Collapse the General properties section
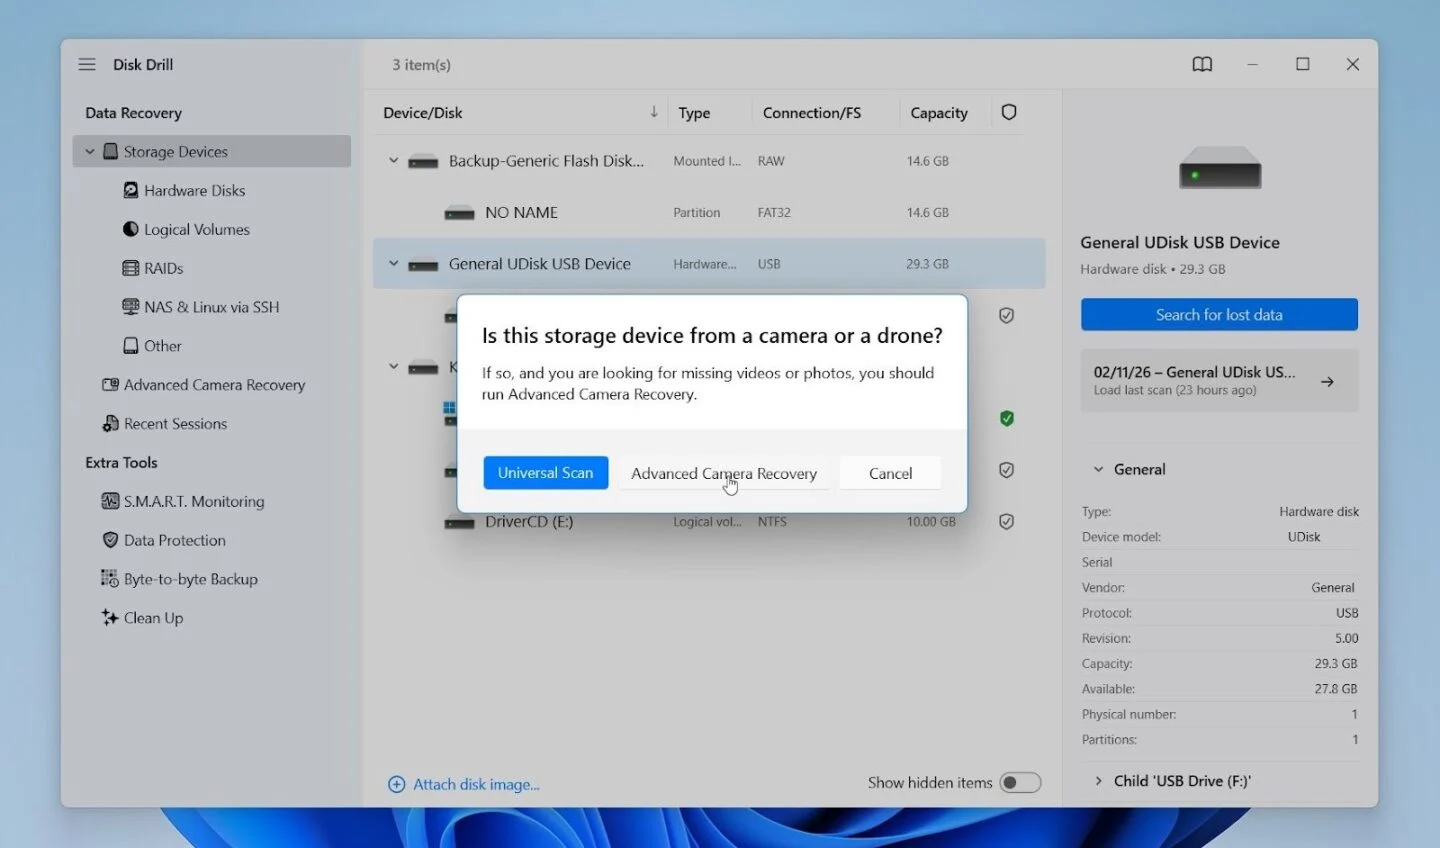This screenshot has height=848, width=1440. coord(1098,469)
